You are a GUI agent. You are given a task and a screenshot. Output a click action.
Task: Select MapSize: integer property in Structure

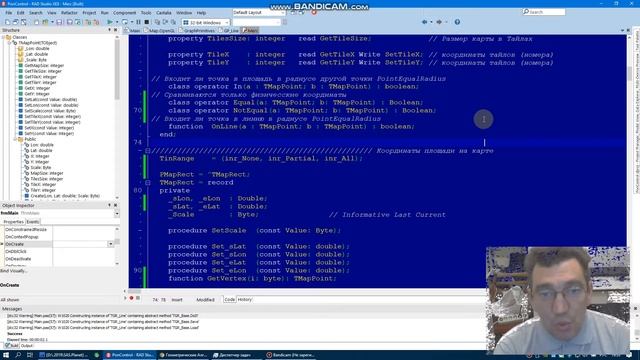(x=47, y=173)
